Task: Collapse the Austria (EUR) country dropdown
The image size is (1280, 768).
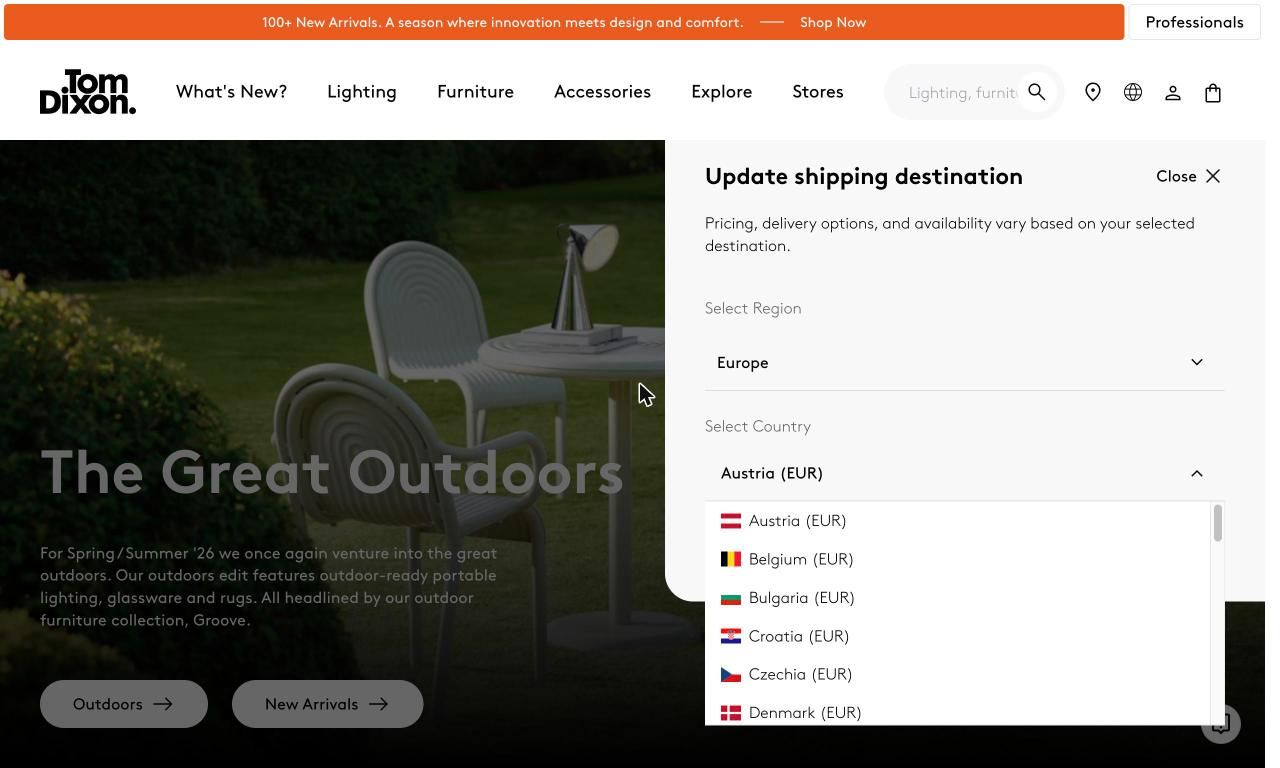Action: pos(965,473)
